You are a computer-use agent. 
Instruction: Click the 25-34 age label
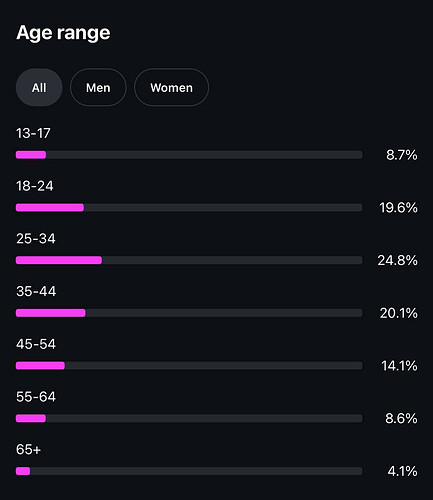36,239
